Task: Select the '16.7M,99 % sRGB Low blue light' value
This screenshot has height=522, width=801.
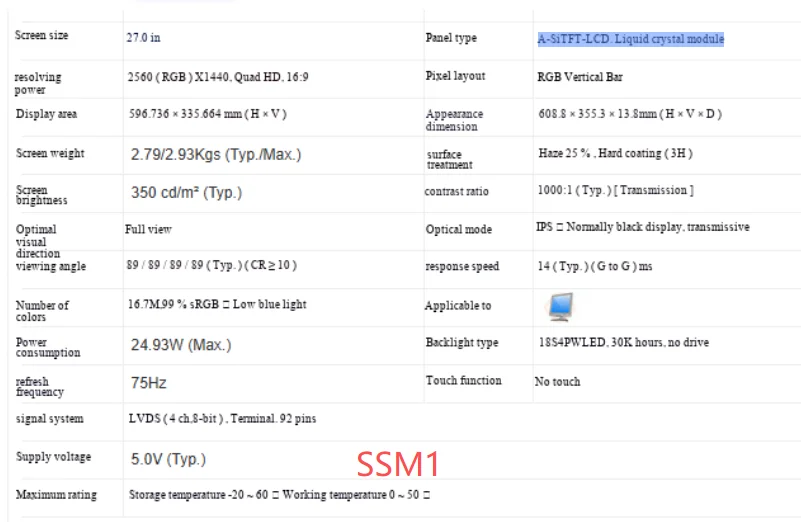Action: [x=217, y=304]
